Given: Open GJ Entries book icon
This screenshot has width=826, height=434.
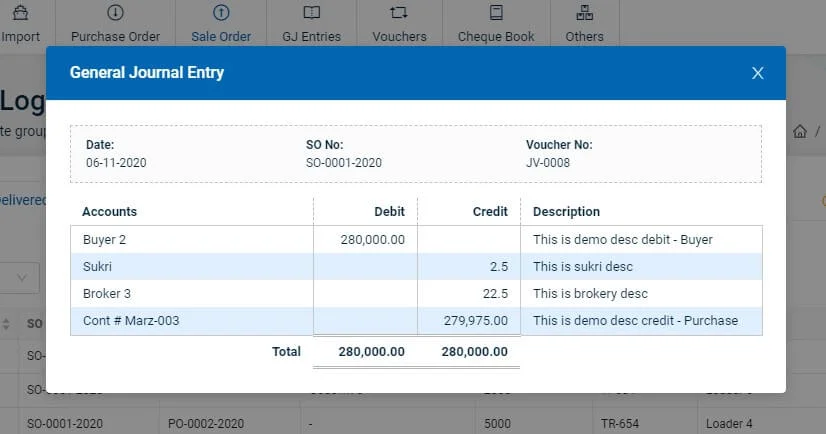Looking at the screenshot, I should [x=311, y=14].
